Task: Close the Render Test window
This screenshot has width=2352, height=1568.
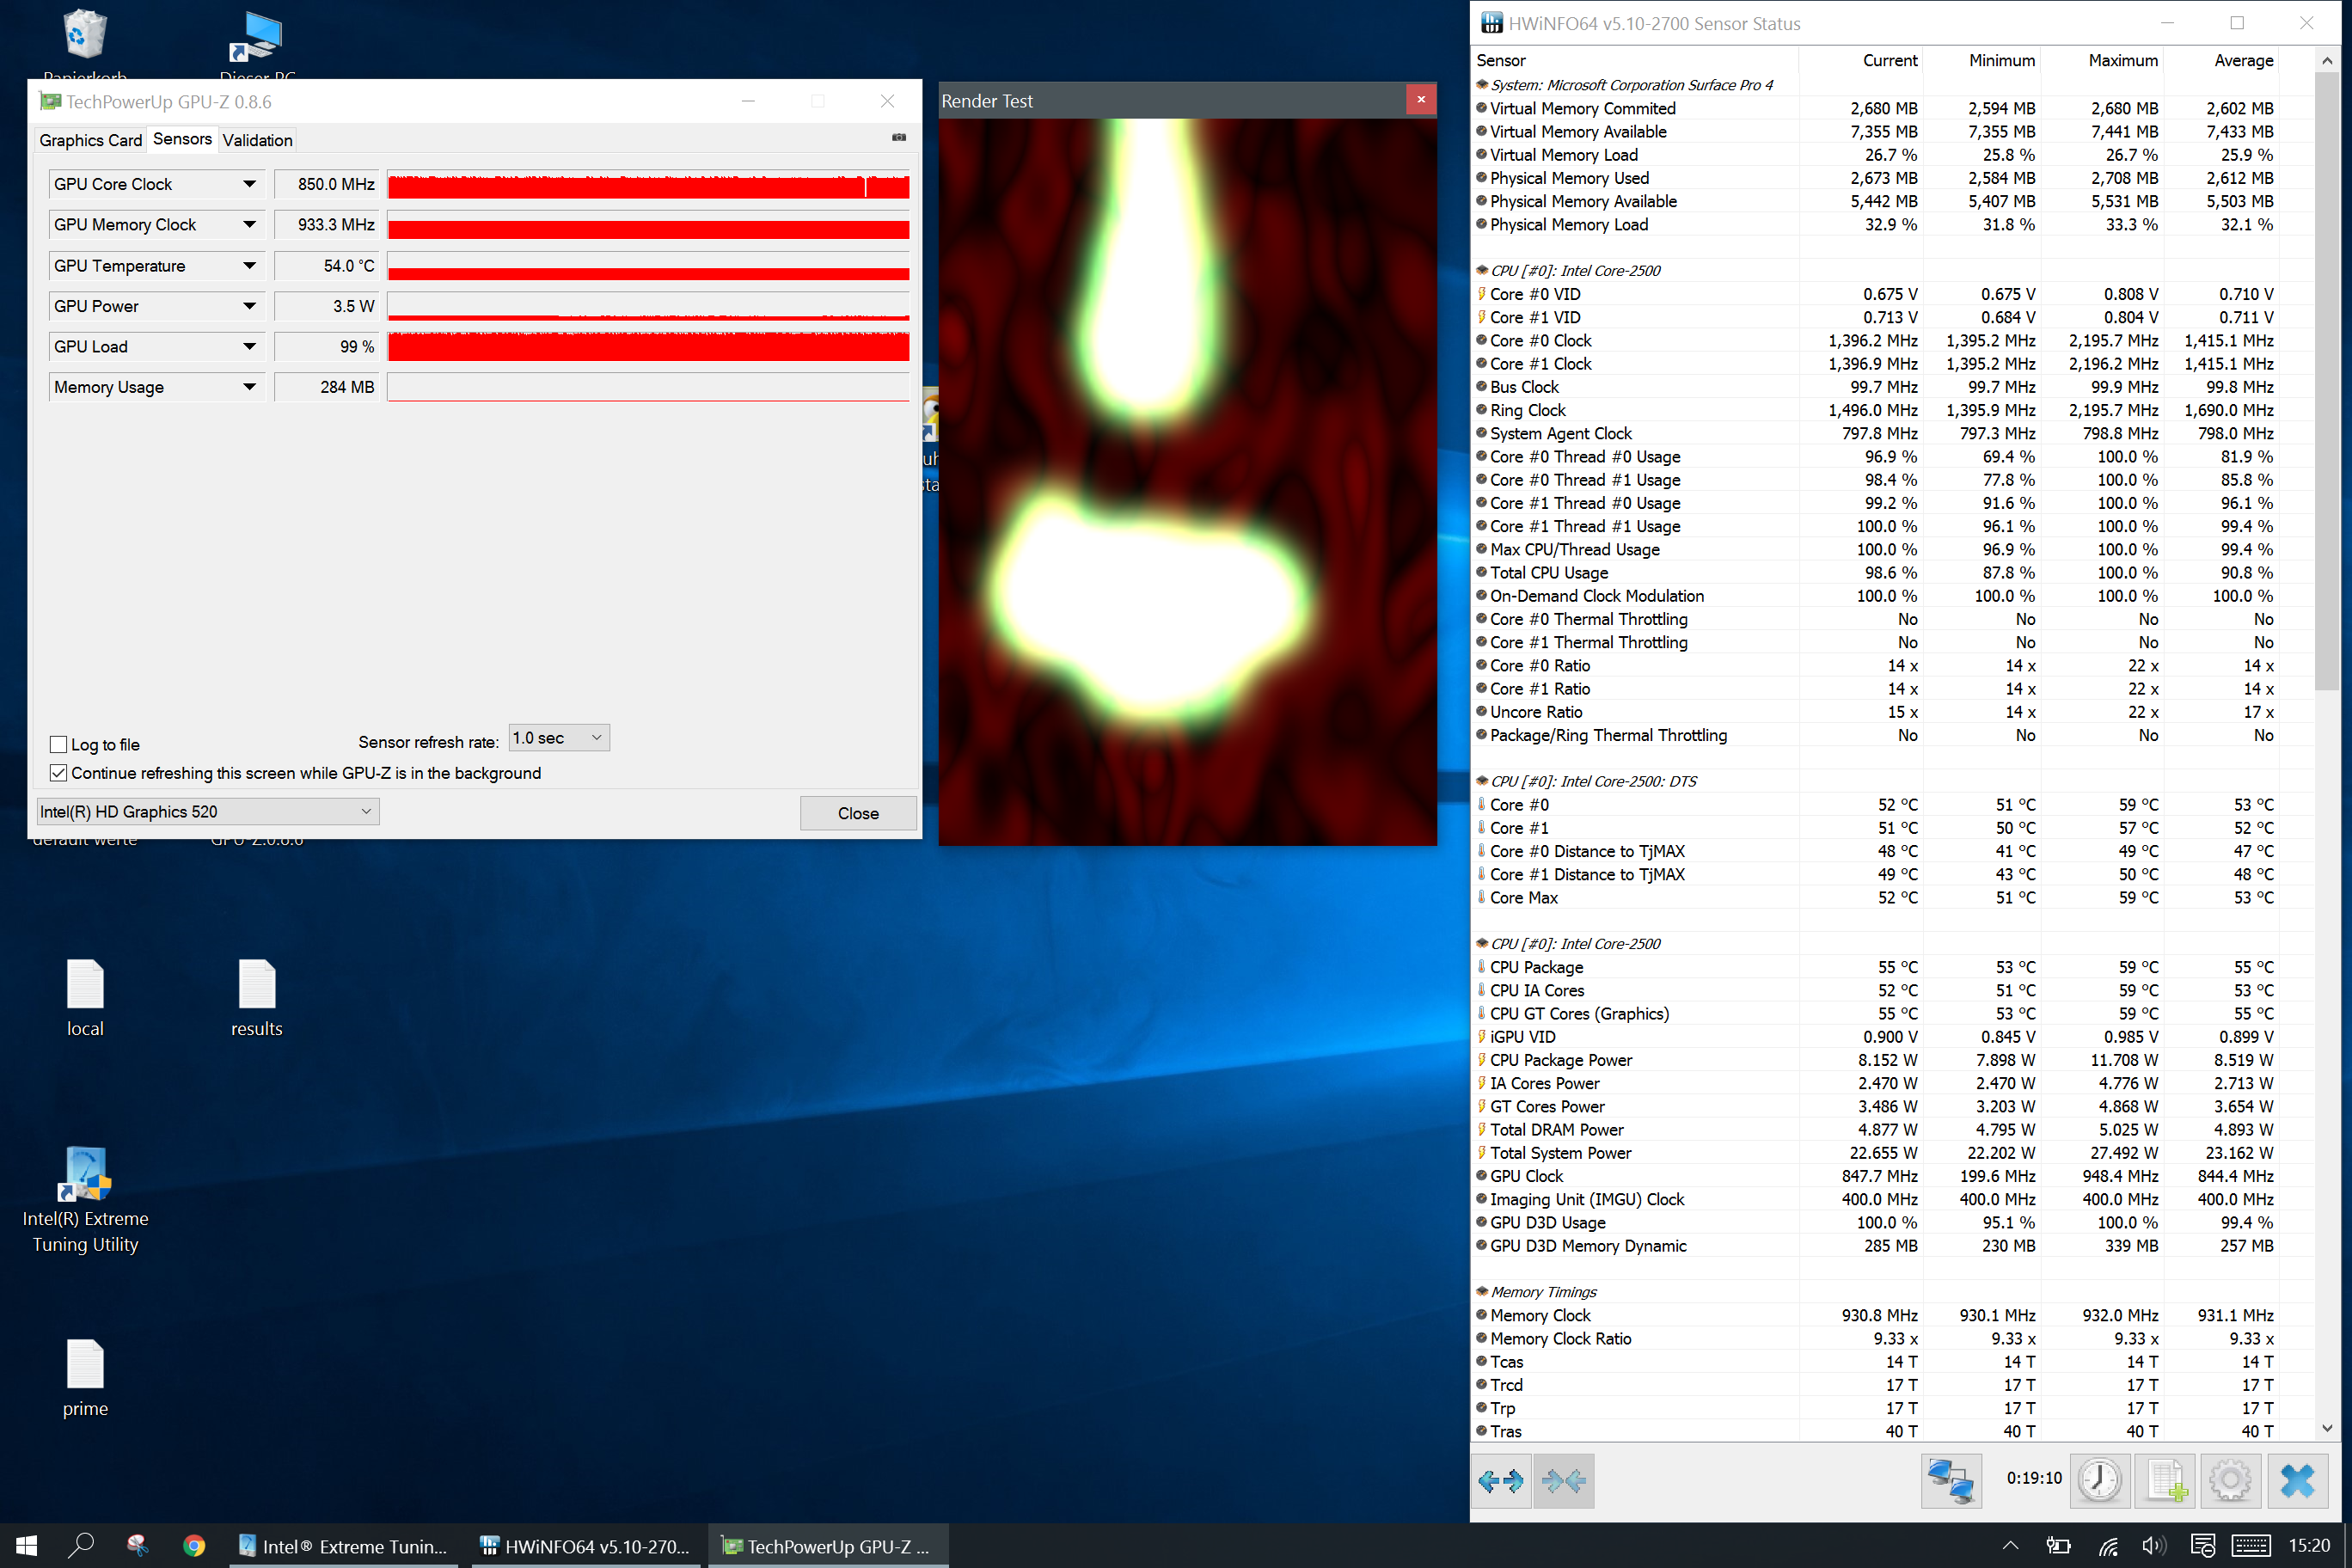Action: click(1420, 99)
